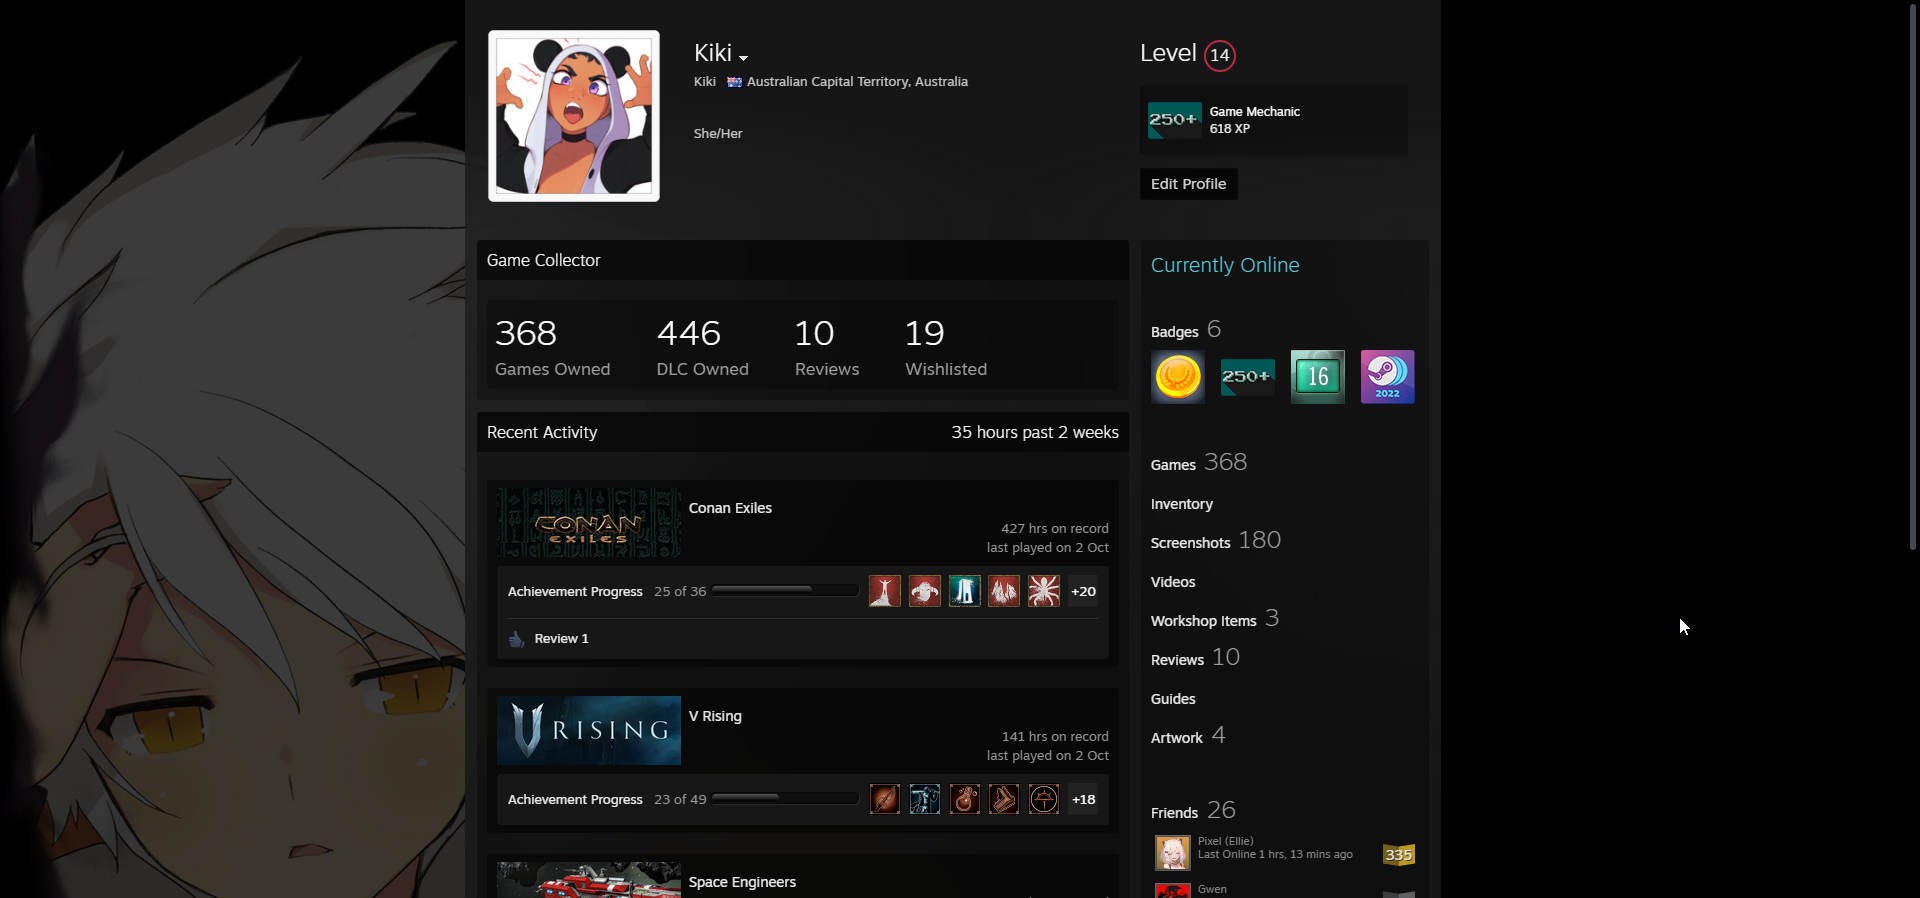Open the Space Engineers game banner
This screenshot has height=898, width=1920.
pos(589,880)
